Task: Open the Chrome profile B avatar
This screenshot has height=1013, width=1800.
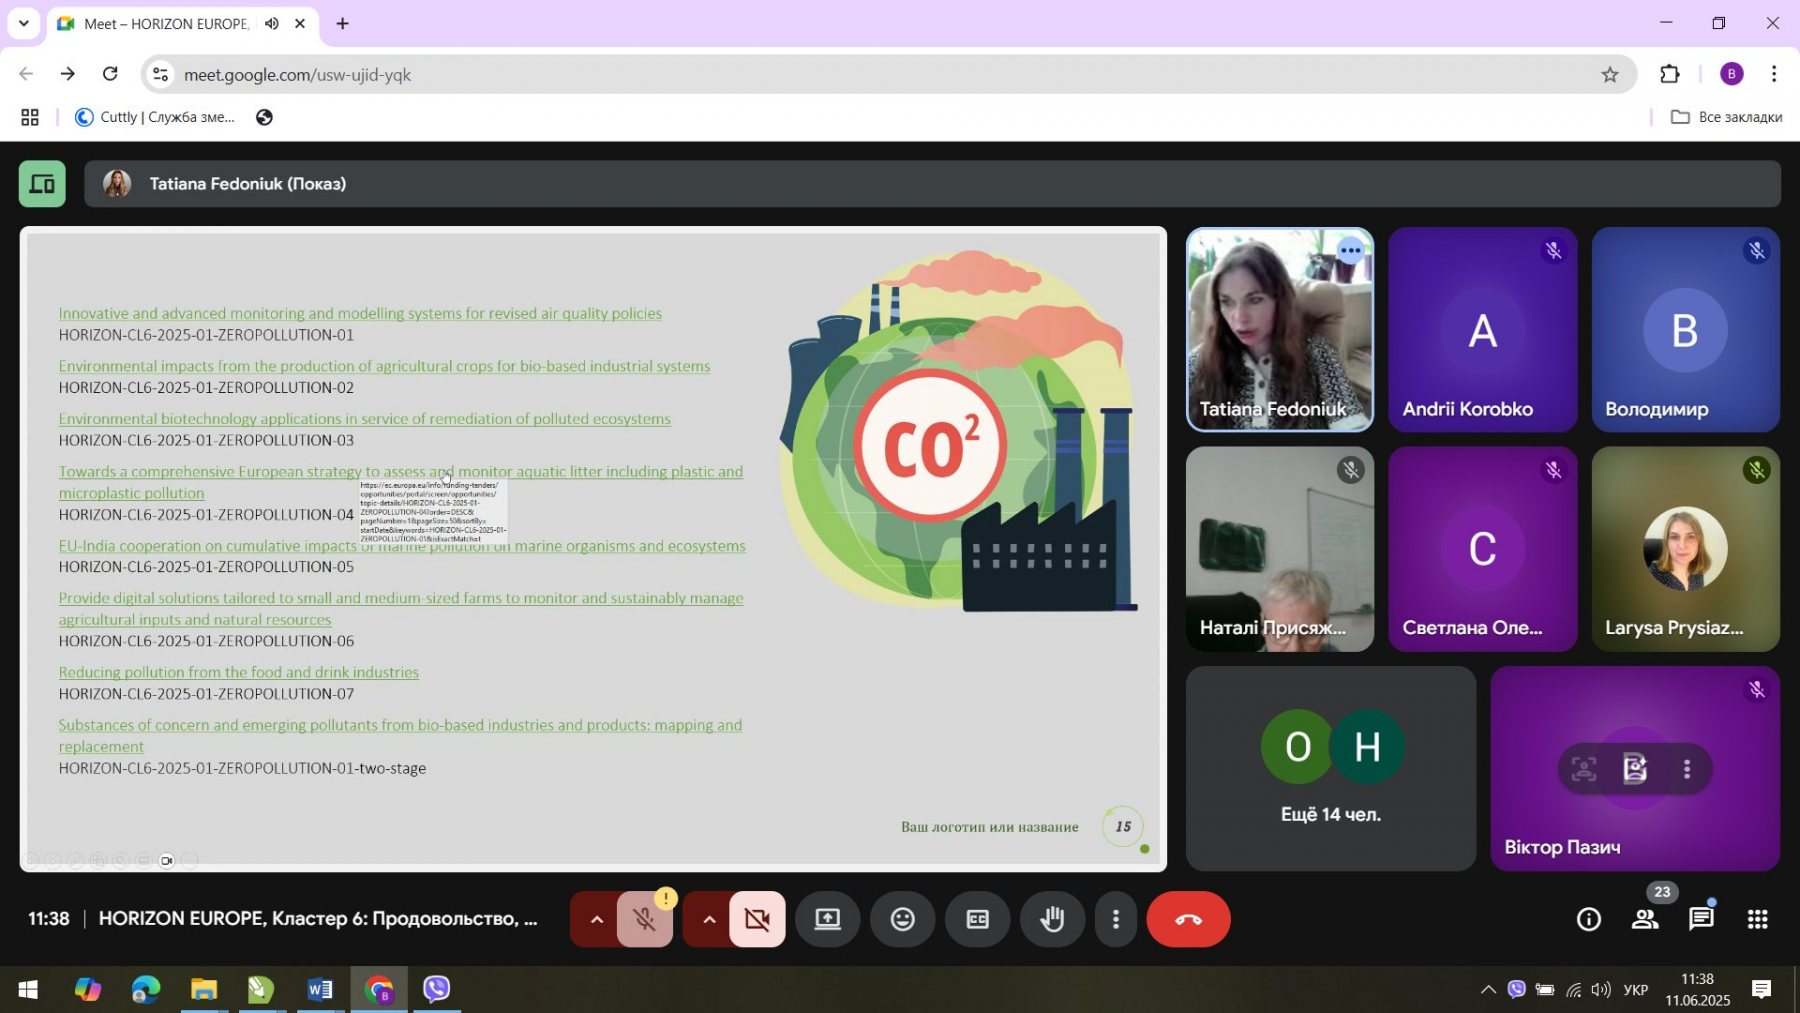Action: (x=1731, y=74)
